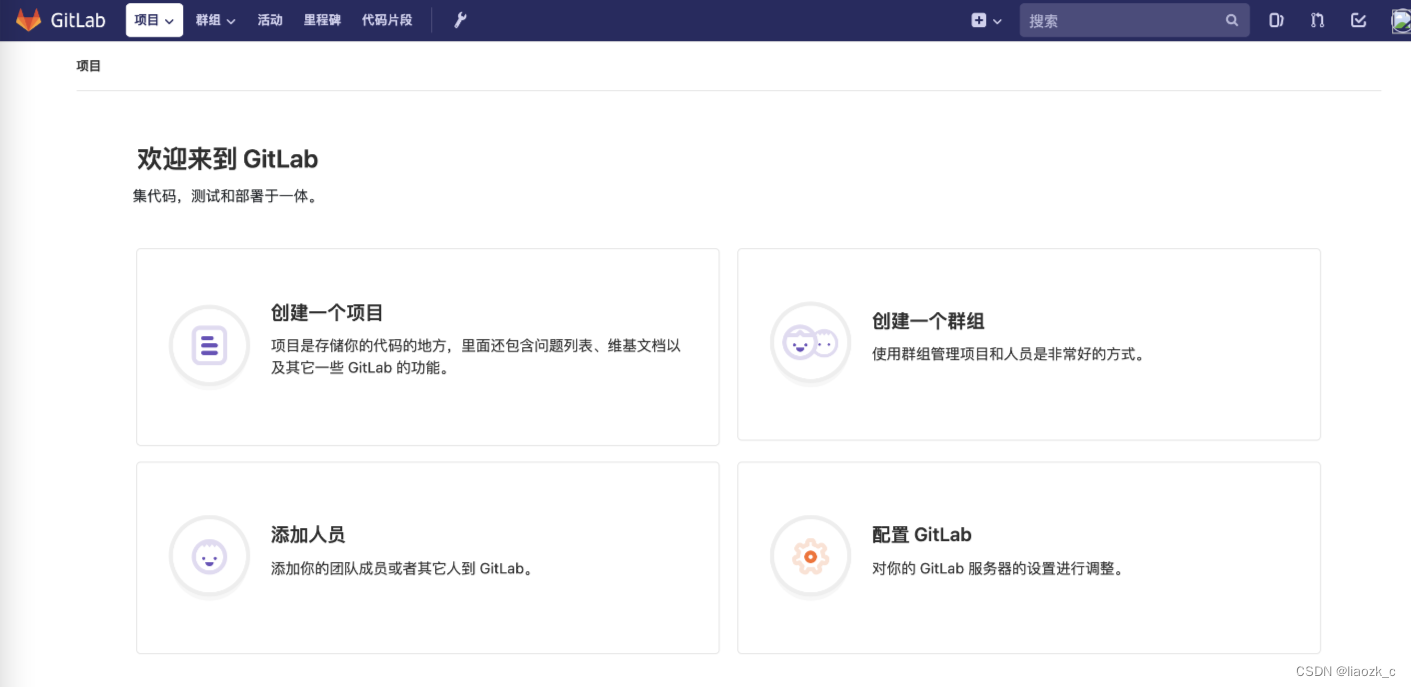Click text 集代码，测试和部署于一体。
This screenshot has width=1411, height=687.
click(227, 196)
